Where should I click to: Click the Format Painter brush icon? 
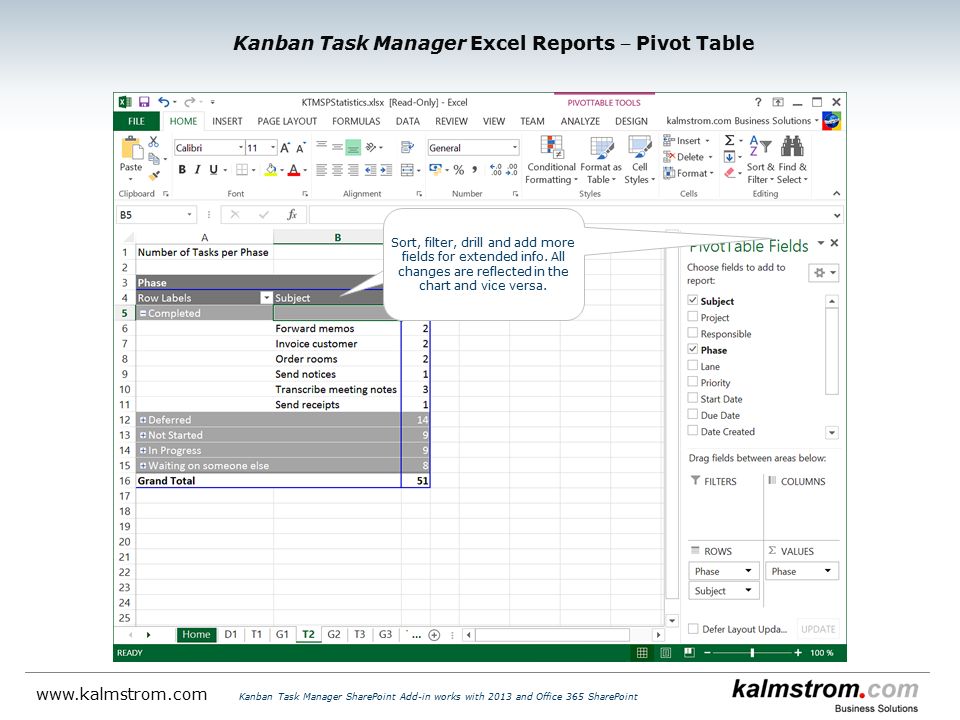tap(154, 175)
